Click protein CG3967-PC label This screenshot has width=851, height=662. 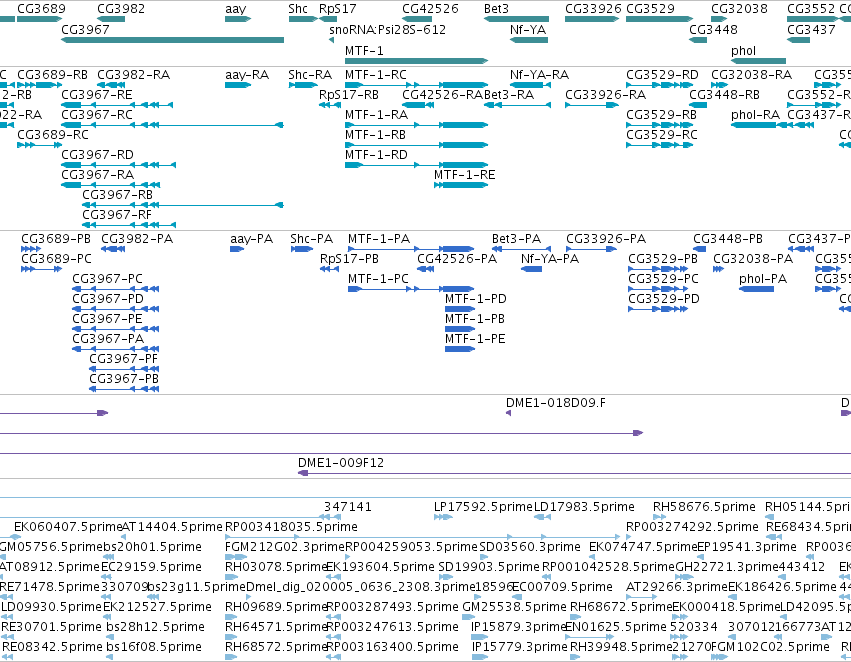[107, 279]
